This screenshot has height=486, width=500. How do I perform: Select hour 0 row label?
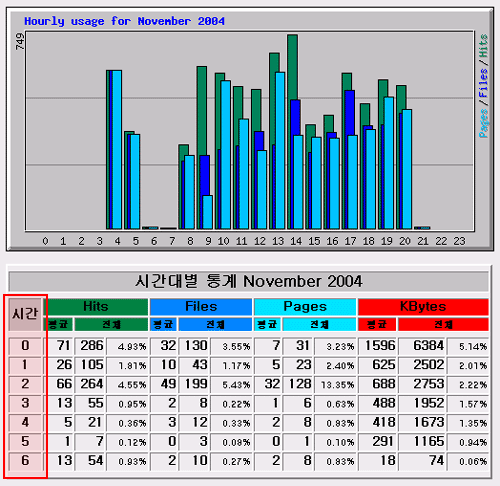point(25,345)
